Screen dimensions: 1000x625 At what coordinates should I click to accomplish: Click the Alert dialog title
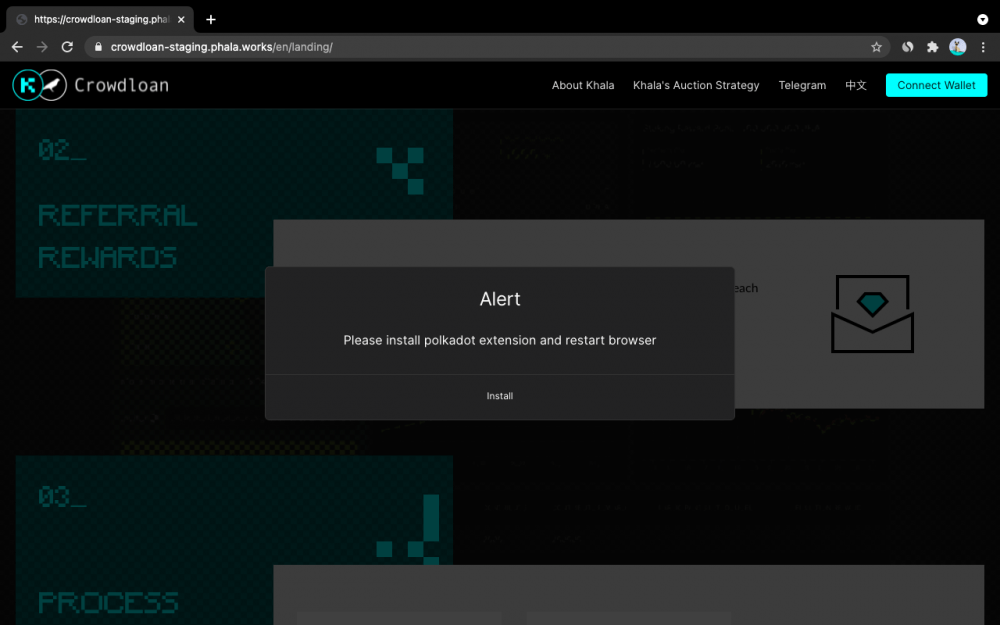[500, 299]
